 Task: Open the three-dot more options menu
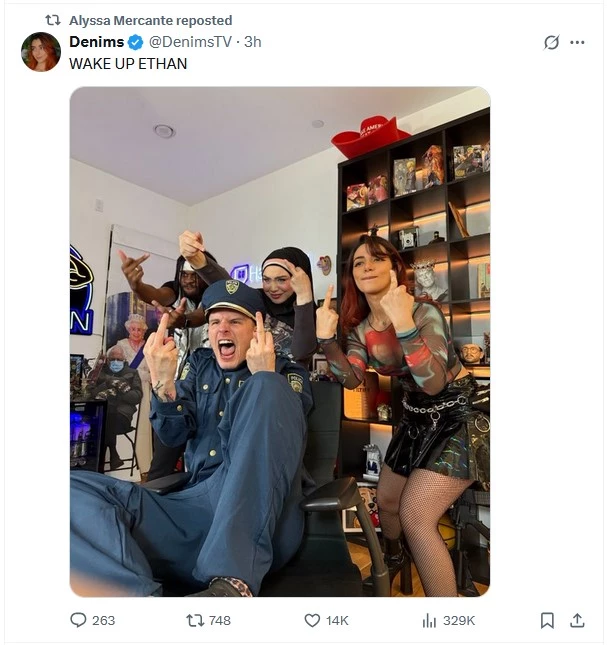coord(577,42)
